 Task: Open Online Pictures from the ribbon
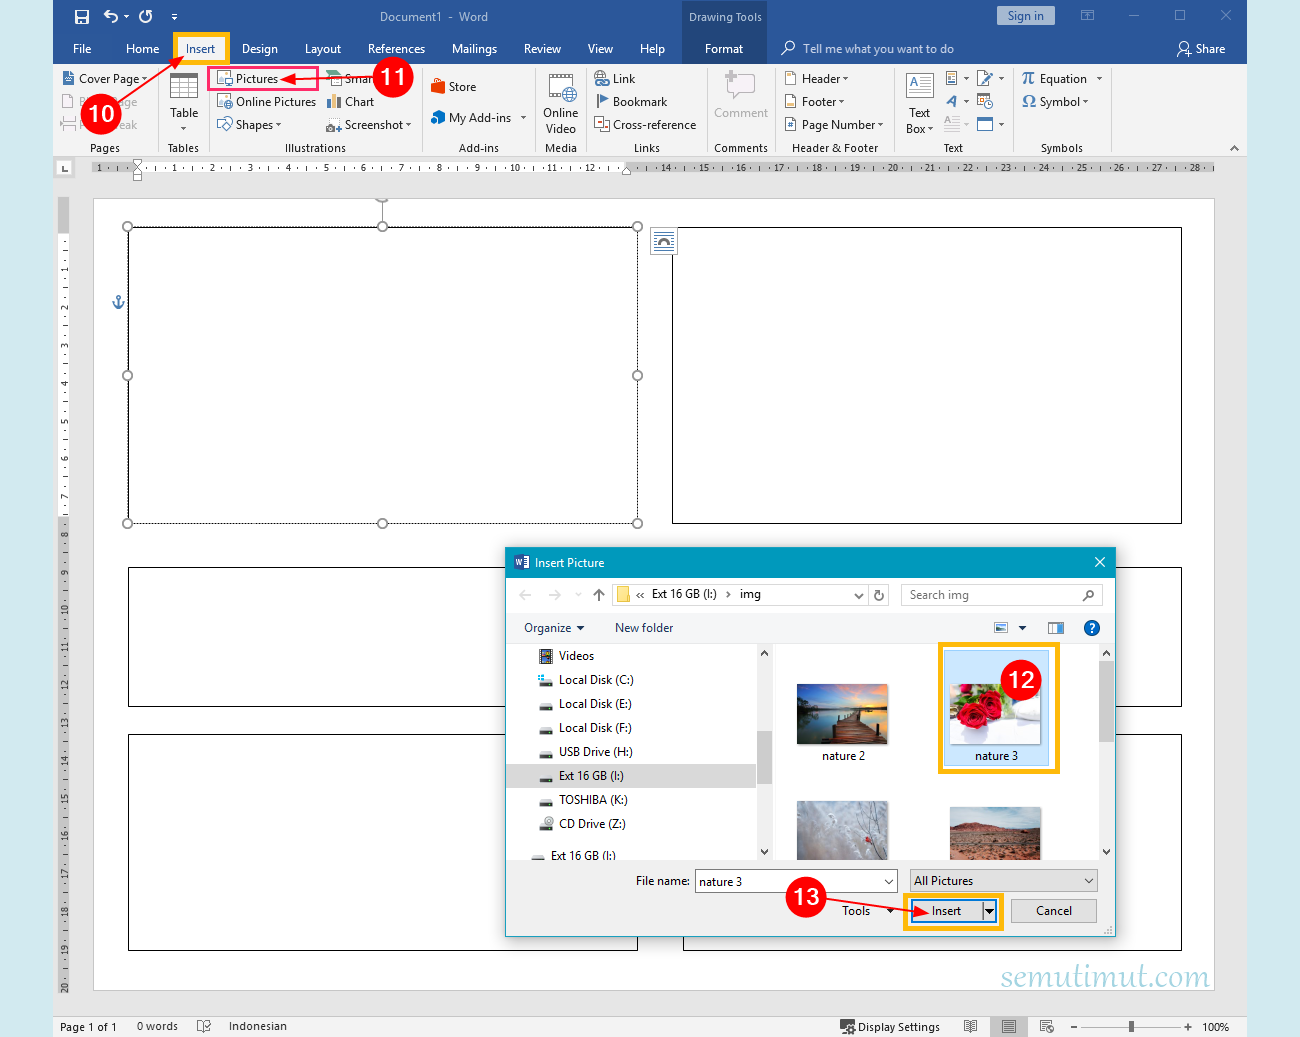(266, 101)
